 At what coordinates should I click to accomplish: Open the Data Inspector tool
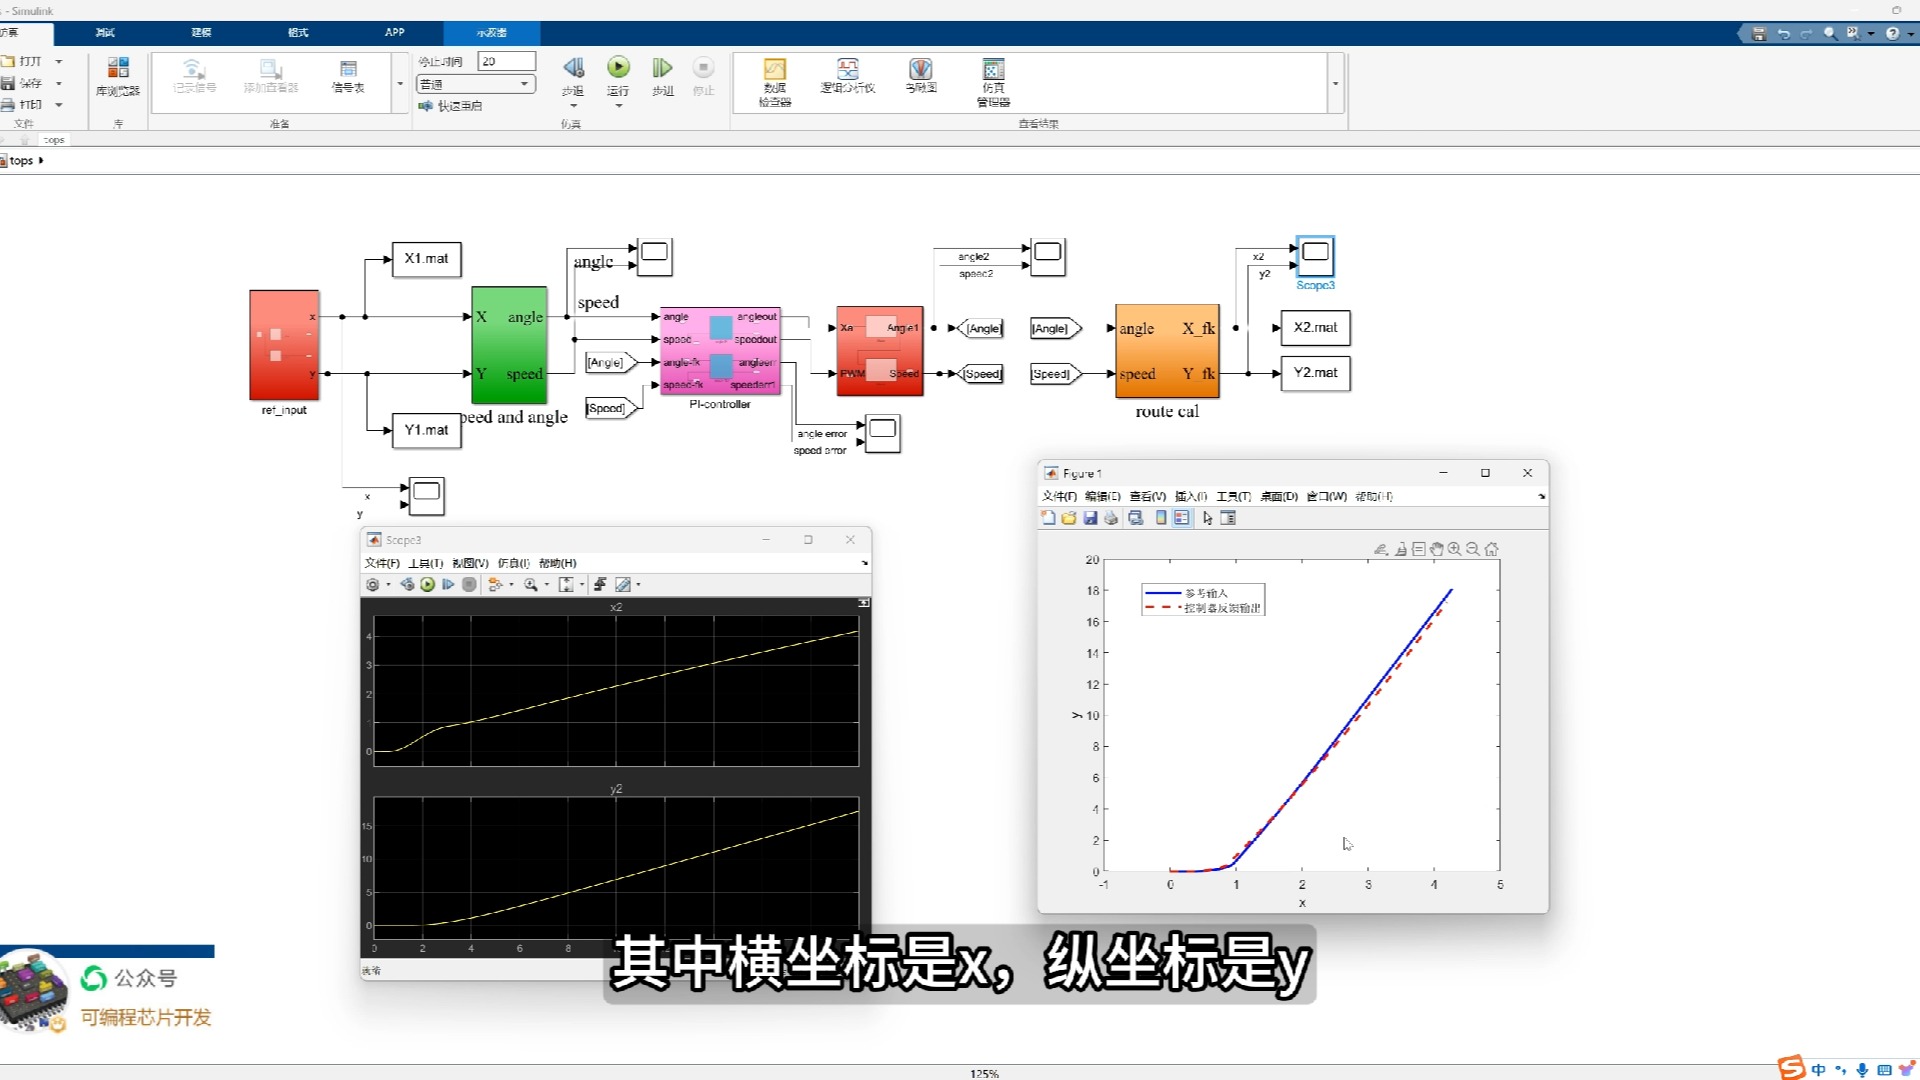click(x=775, y=70)
